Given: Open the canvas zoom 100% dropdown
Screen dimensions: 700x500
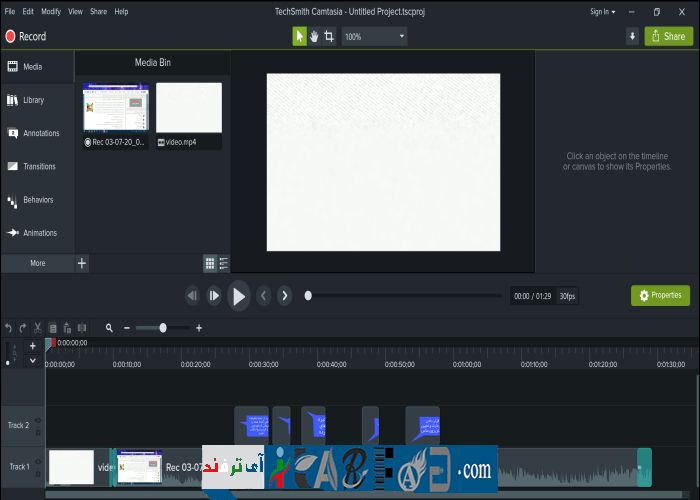Looking at the screenshot, I should pos(374,36).
